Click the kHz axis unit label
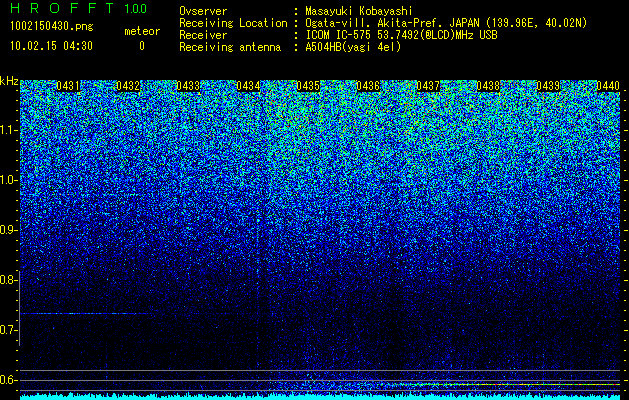This screenshot has width=629, height=400. (x=9, y=81)
